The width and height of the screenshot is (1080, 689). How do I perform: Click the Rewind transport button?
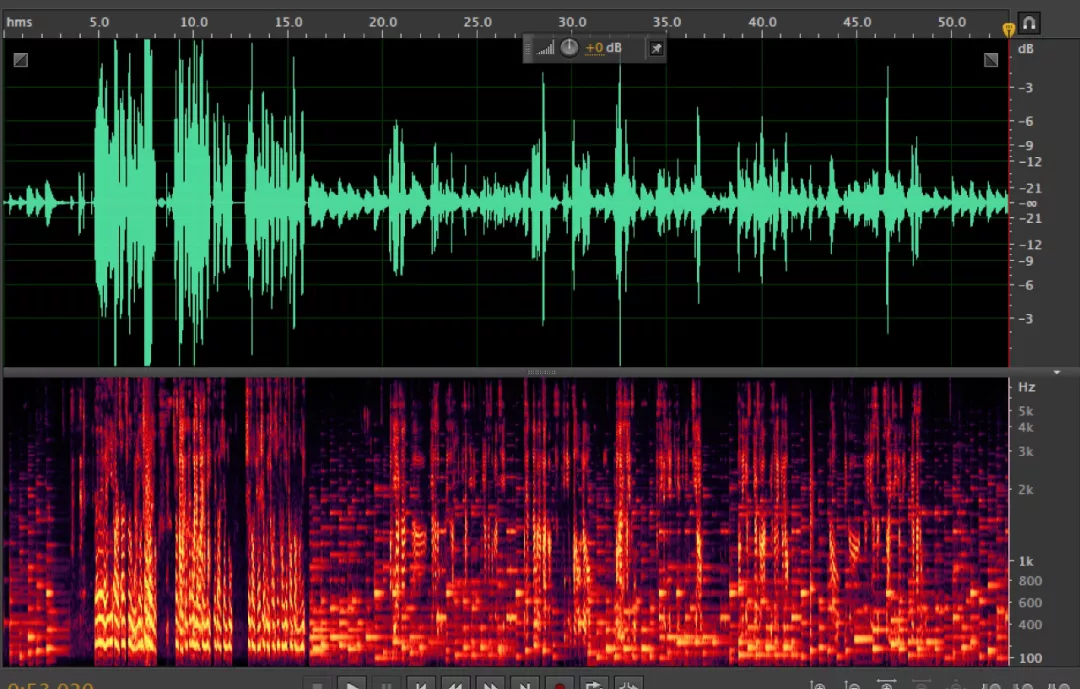455,685
